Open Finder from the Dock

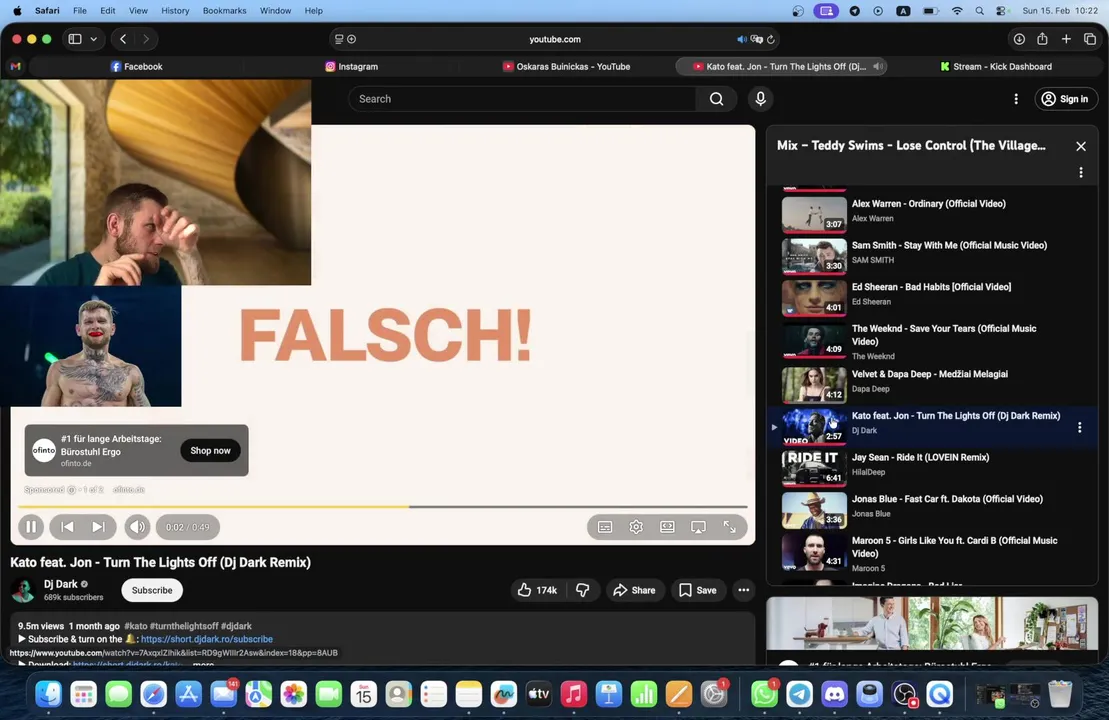point(48,695)
